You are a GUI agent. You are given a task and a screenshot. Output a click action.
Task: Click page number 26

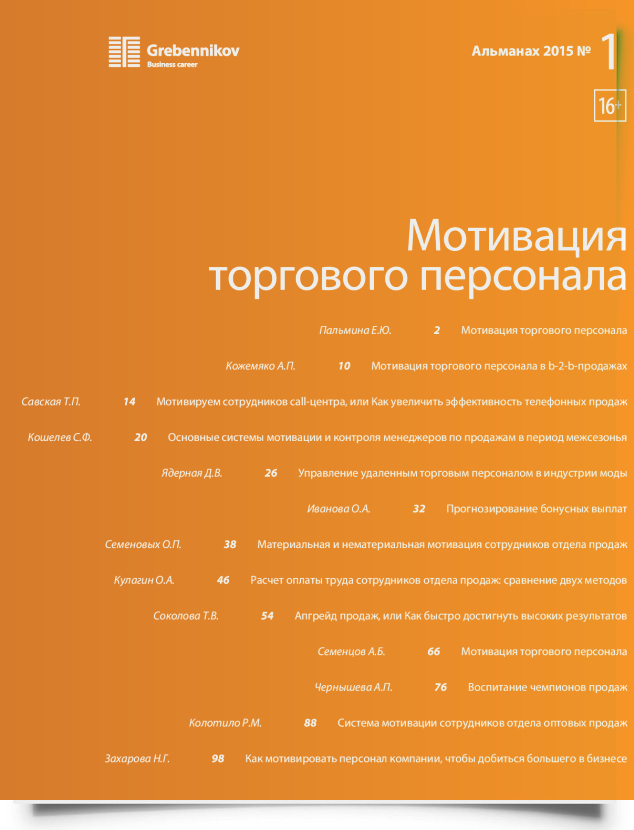tap(270, 473)
